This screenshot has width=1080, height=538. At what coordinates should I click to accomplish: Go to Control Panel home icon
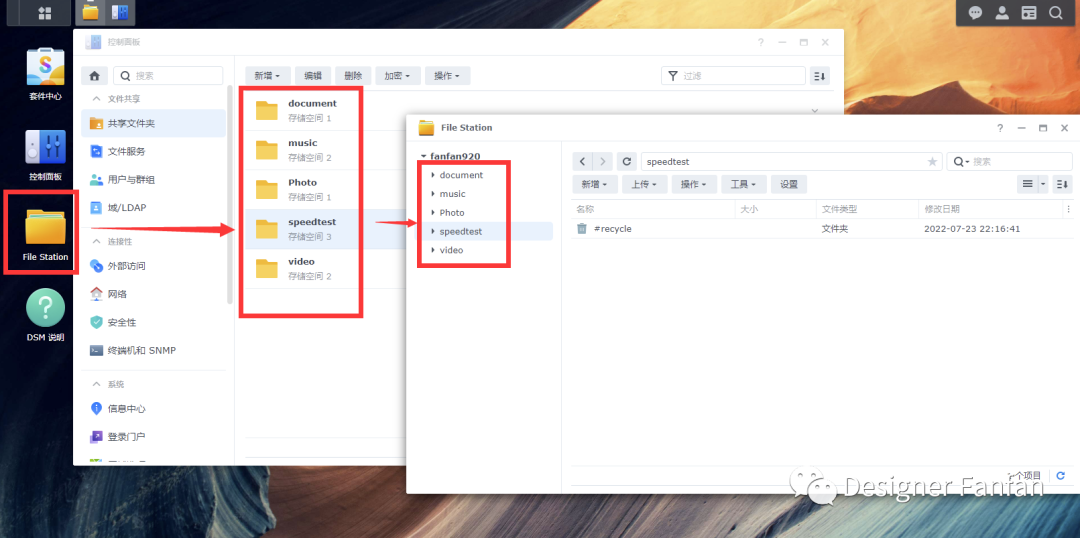(94, 76)
